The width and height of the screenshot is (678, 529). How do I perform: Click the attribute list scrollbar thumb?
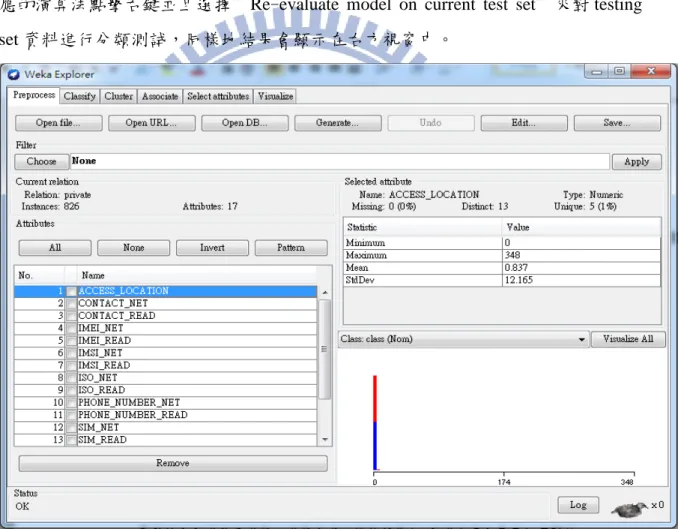coord(325,349)
